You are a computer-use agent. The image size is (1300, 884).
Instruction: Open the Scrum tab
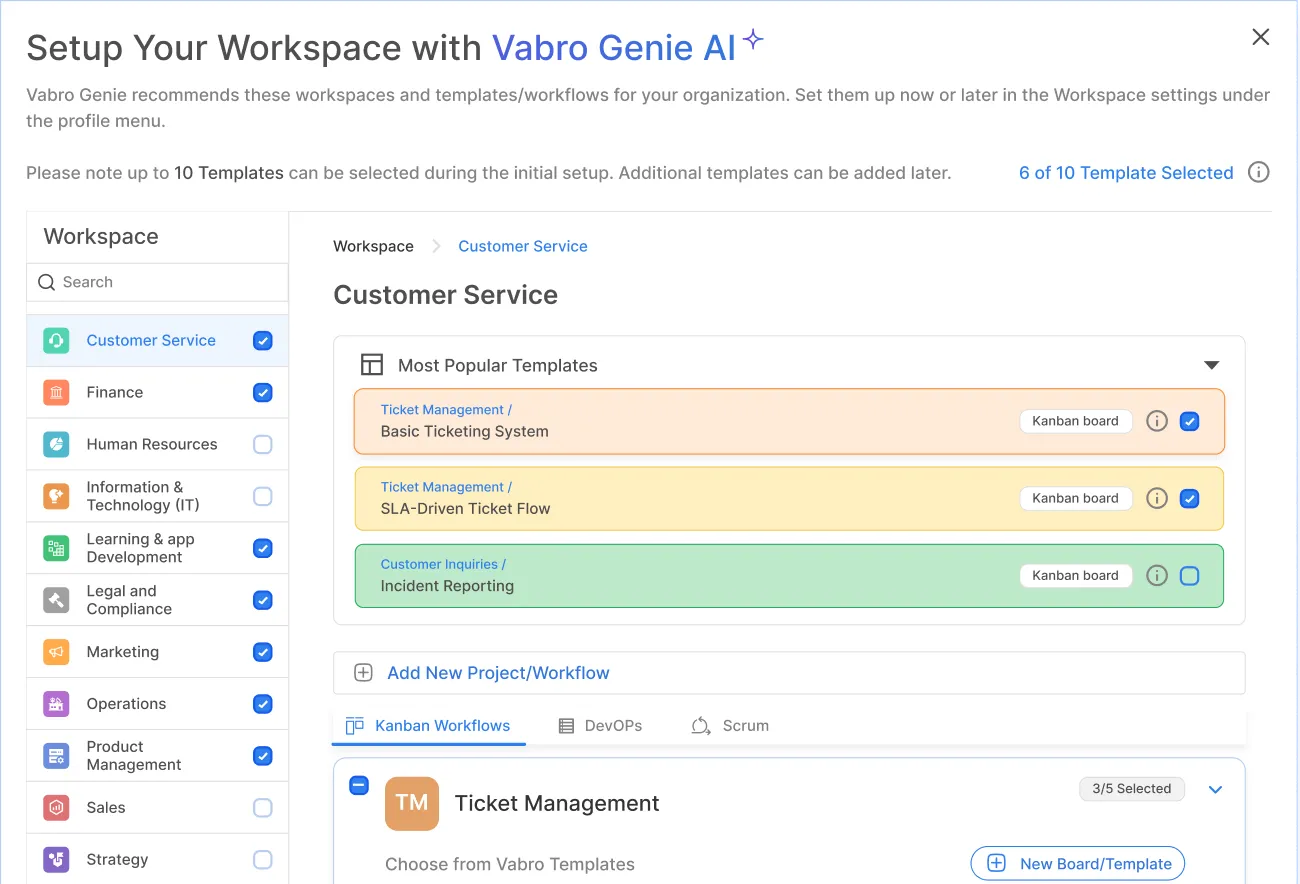[x=731, y=726]
